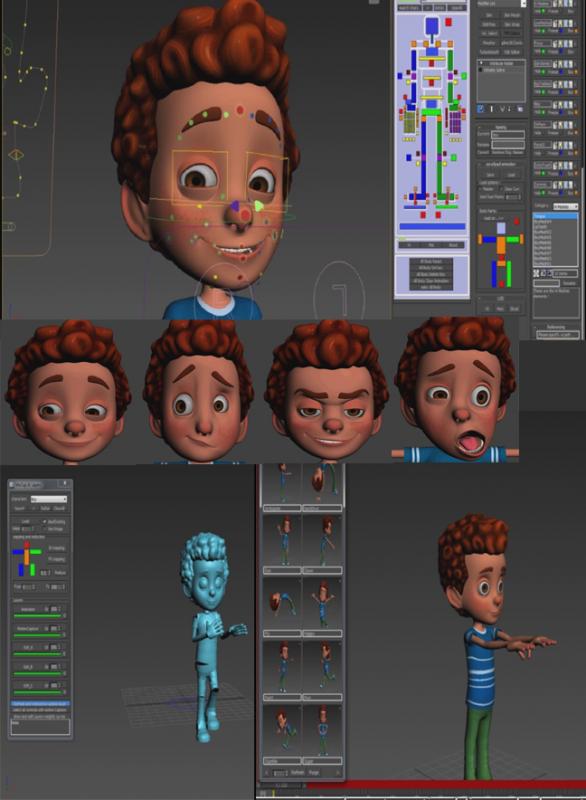Screen dimensions: 586x800
Task: Select the highlighted first item in morph list
Action: [555, 216]
